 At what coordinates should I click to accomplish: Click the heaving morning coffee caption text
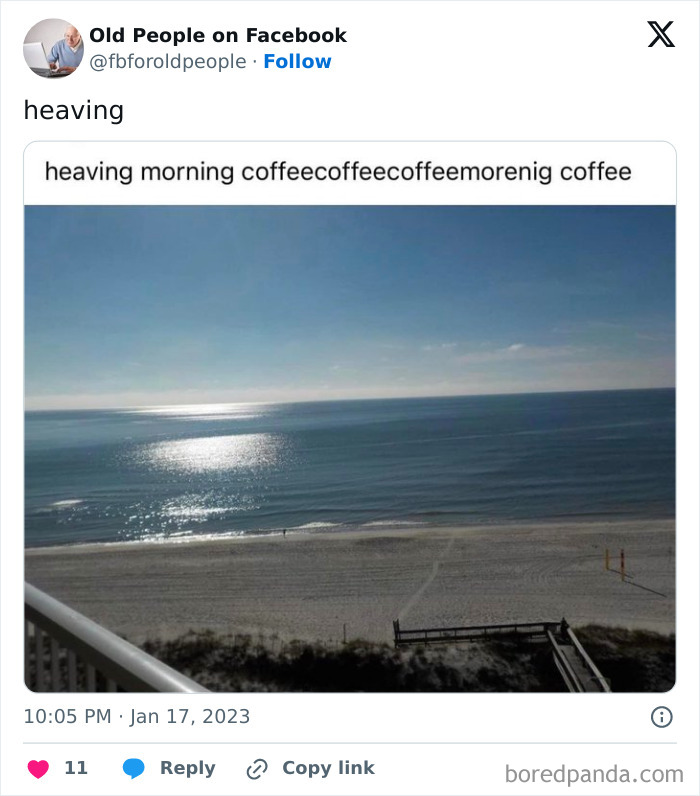338,172
